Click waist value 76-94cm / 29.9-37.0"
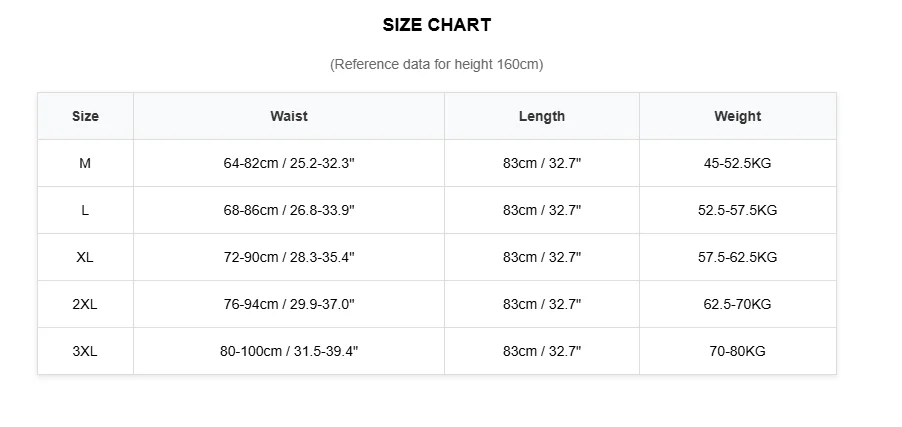 [288, 304]
